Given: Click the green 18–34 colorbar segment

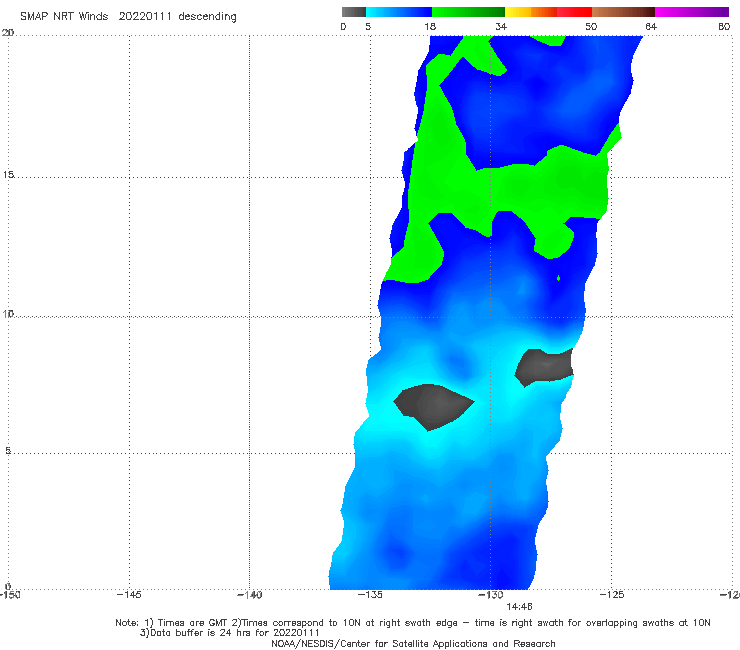Looking at the screenshot, I should pyautogui.click(x=468, y=12).
